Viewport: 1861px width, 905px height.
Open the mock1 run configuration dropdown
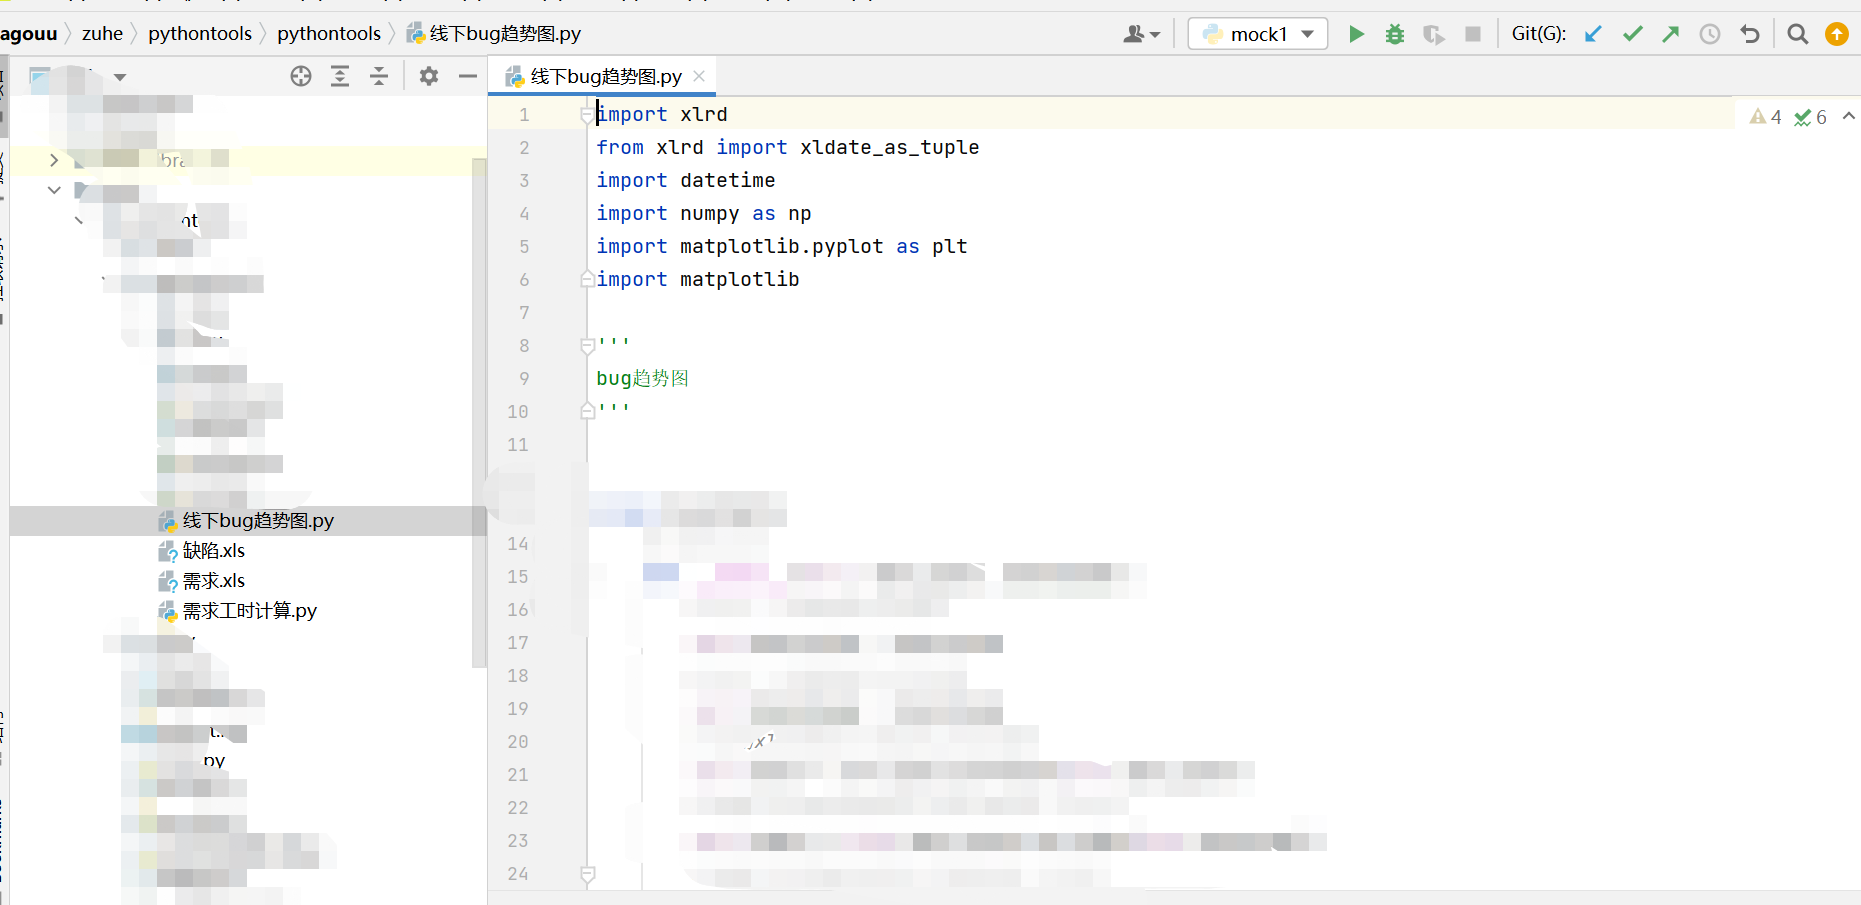pyautogui.click(x=1258, y=34)
